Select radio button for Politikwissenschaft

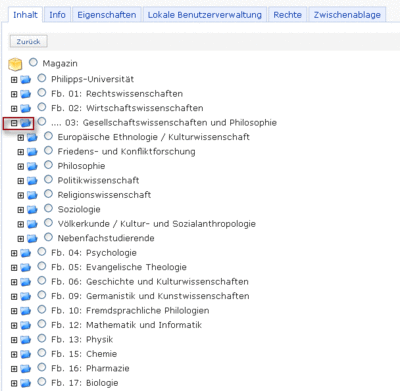(48, 179)
